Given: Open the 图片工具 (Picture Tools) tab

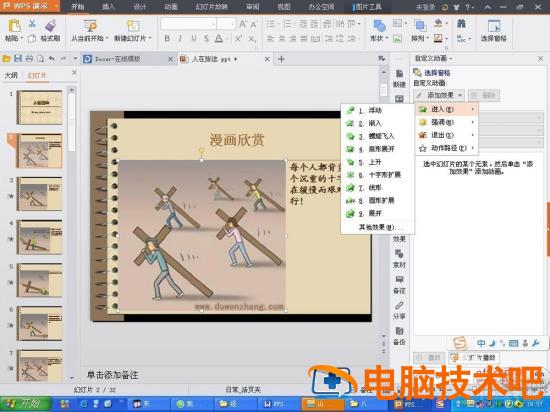Looking at the screenshot, I should [x=367, y=7].
